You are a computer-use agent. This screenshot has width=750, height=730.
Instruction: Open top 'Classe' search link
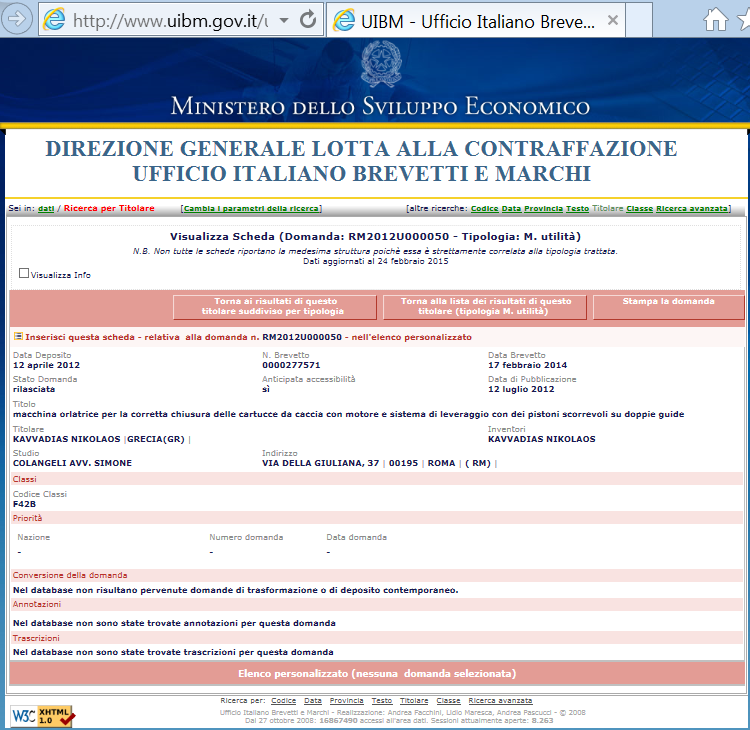pyautogui.click(x=640, y=209)
